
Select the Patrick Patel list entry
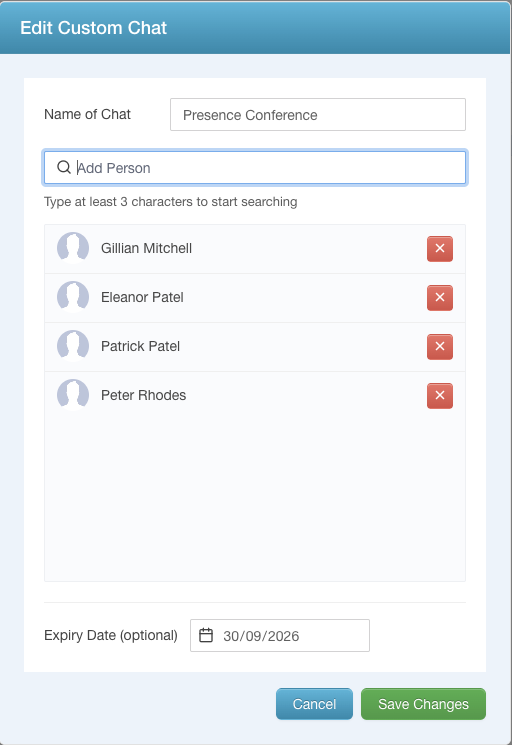[255, 347]
